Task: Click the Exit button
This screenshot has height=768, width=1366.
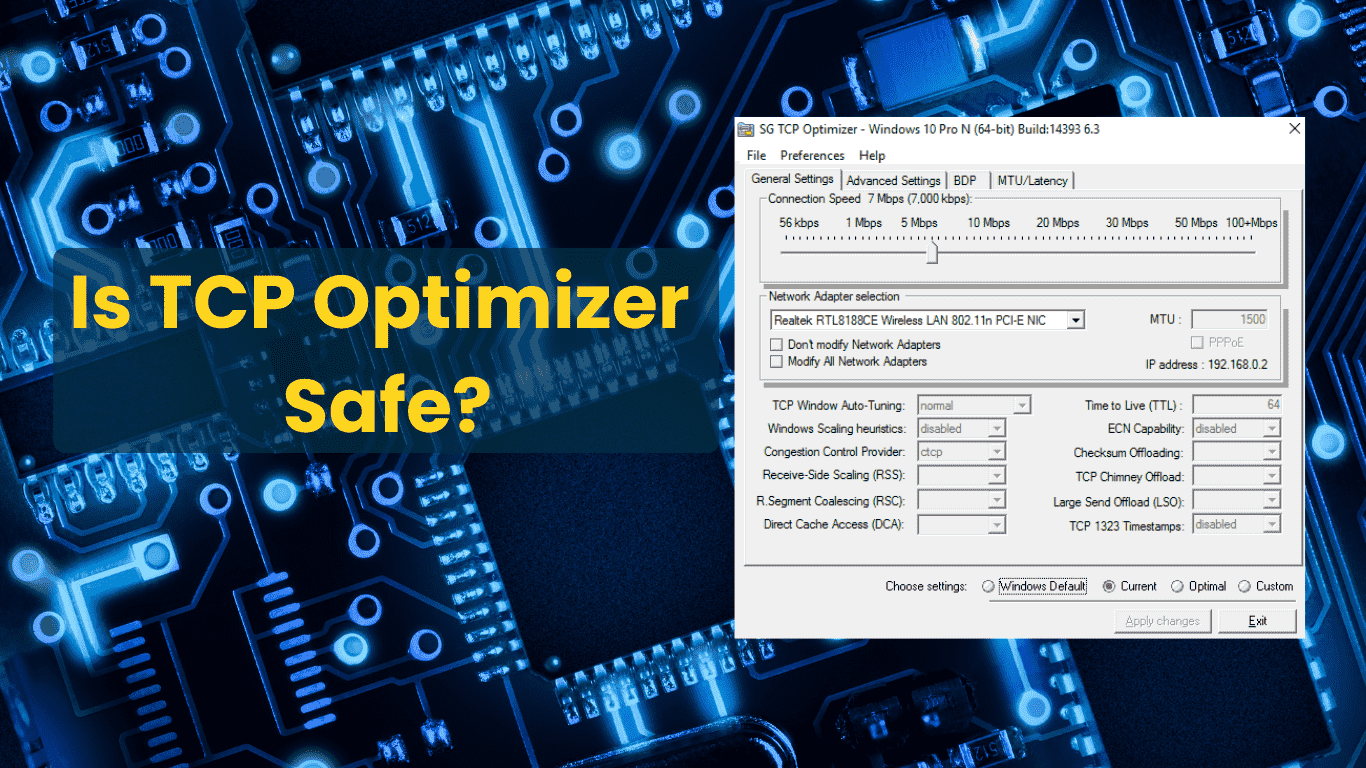Action: coord(1257,620)
